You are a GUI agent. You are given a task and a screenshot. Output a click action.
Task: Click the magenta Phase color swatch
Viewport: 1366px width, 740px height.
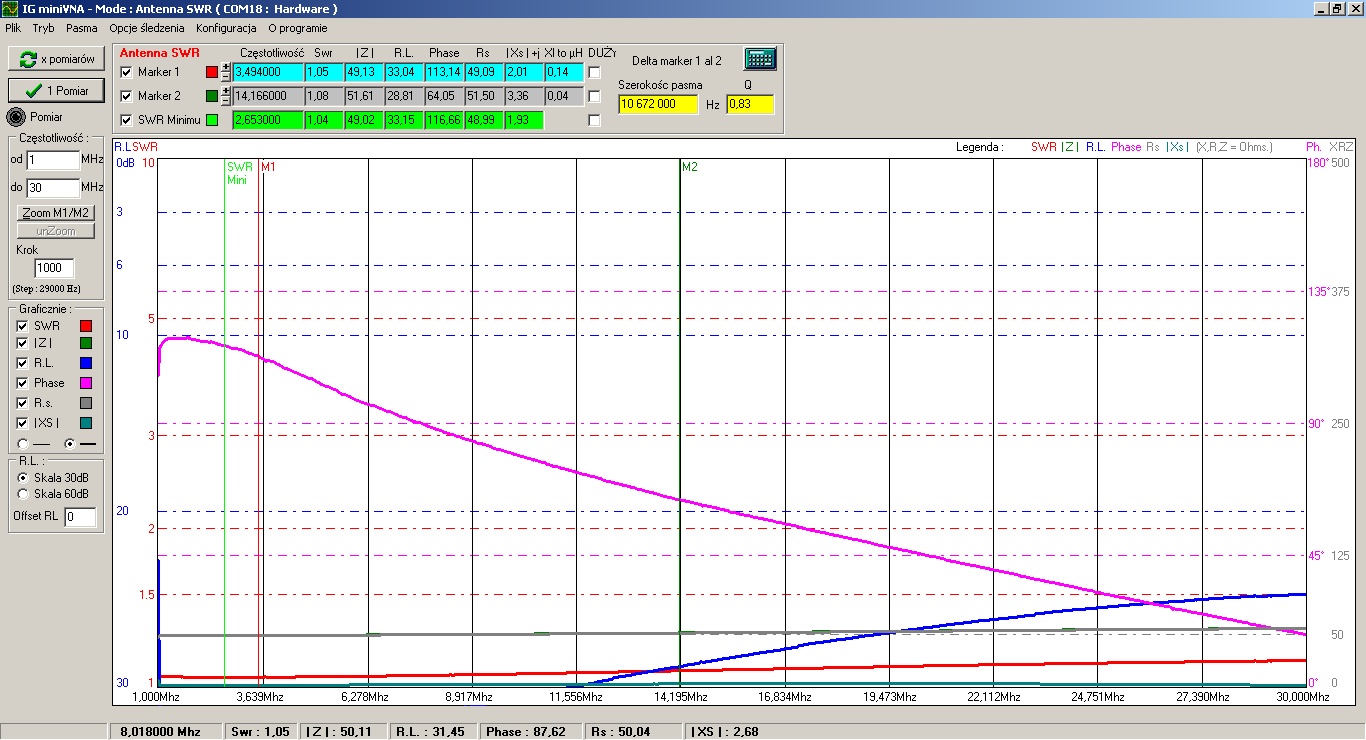[85, 383]
